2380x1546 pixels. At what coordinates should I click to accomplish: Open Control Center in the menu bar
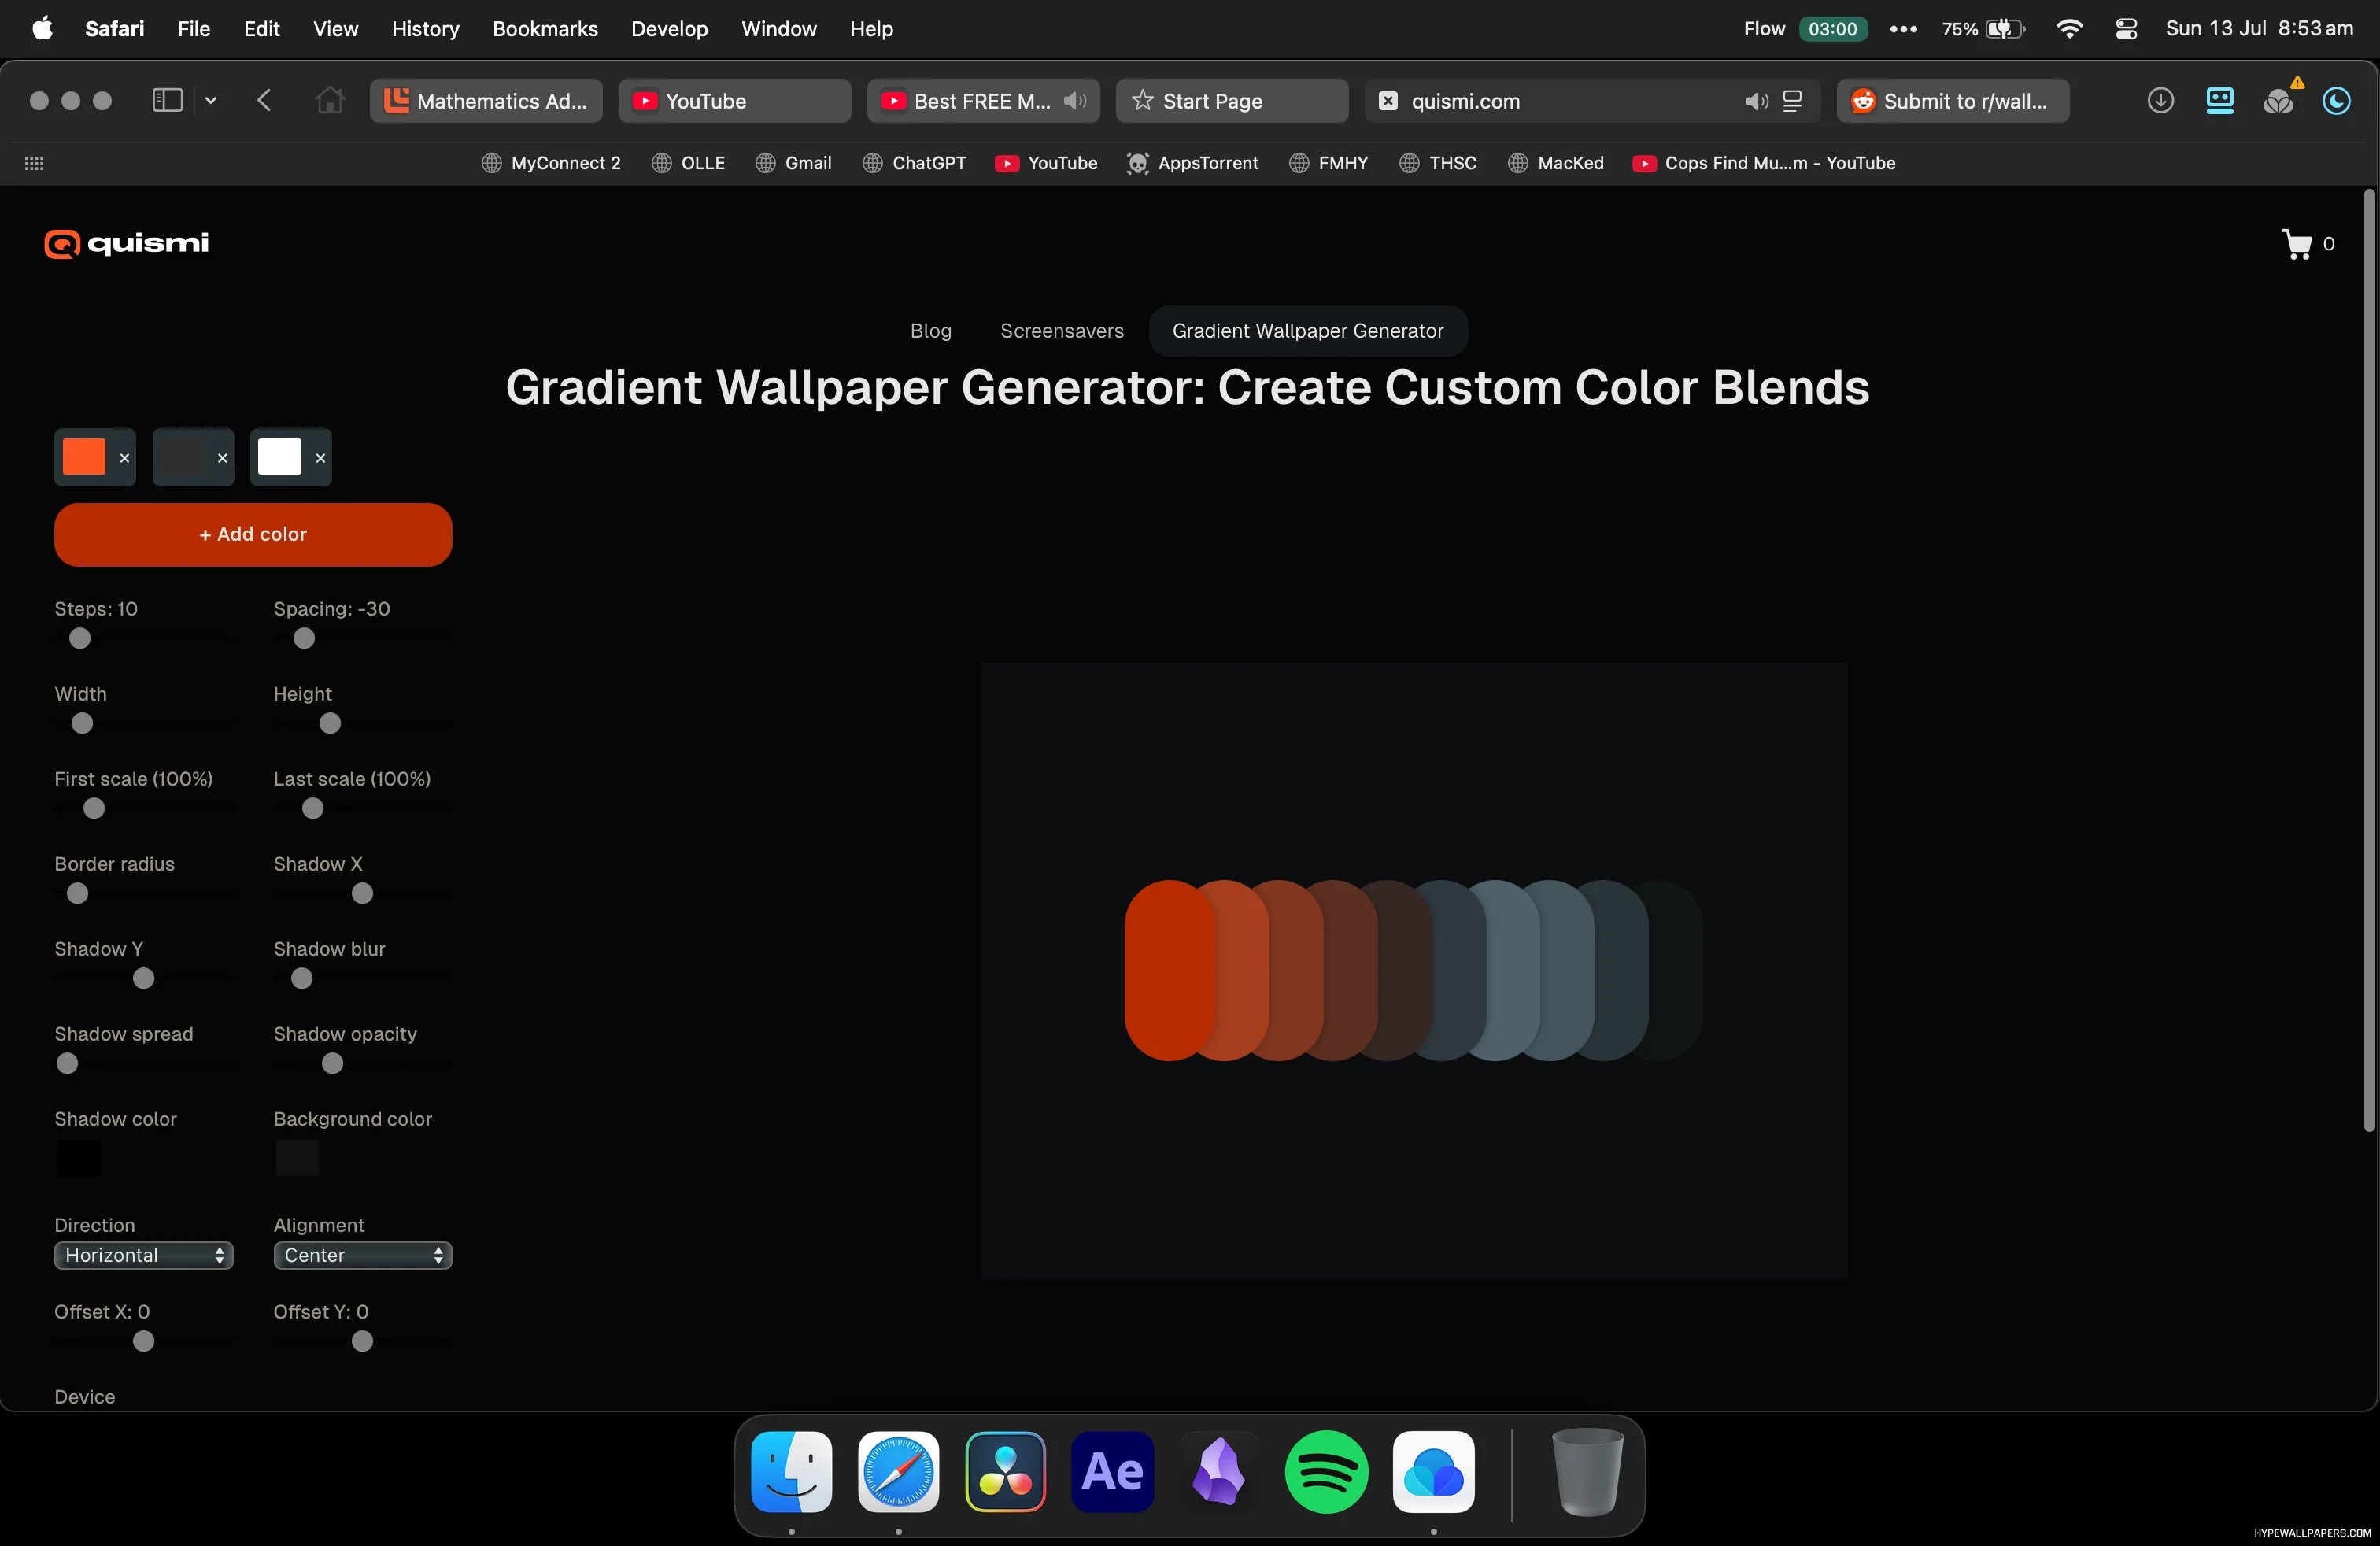tap(2126, 29)
